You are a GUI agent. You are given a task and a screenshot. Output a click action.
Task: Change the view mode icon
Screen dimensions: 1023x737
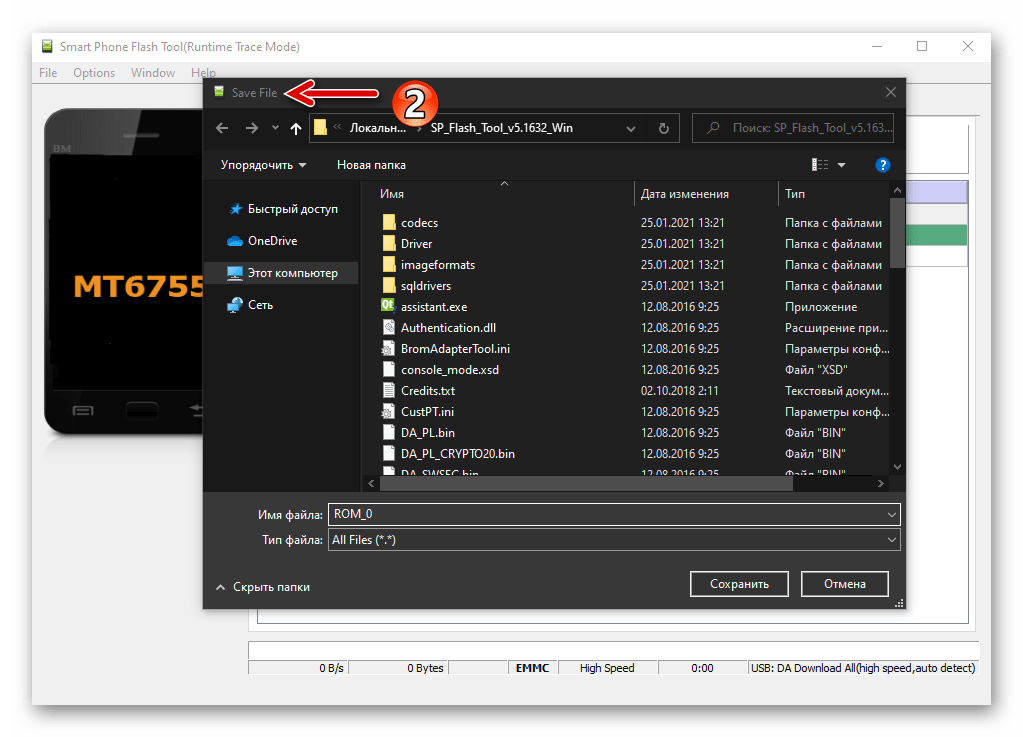pyautogui.click(x=820, y=165)
